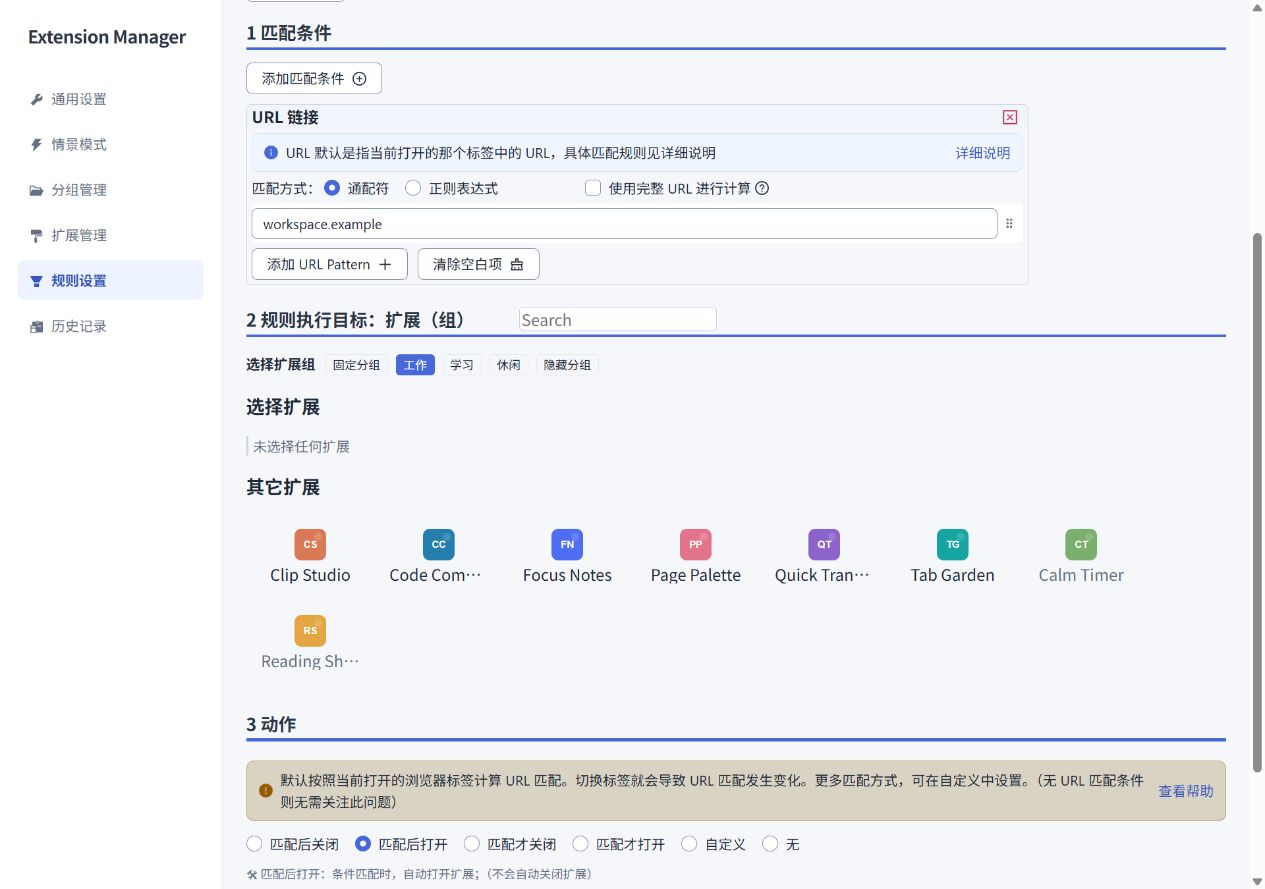Screen dimensions: 1265x889
Task: Click the 未选择任何扩展 text
Action: [x=301, y=447]
